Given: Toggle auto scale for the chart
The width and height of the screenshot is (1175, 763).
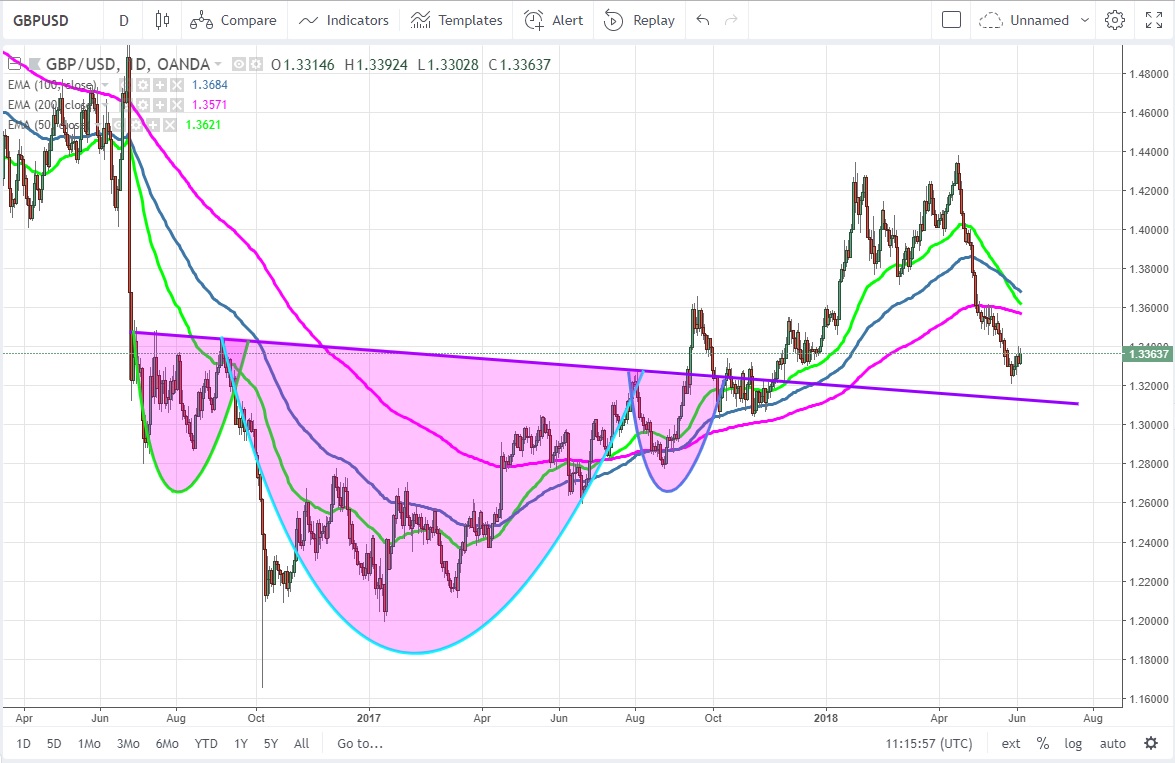Looking at the screenshot, I should pos(1112,743).
